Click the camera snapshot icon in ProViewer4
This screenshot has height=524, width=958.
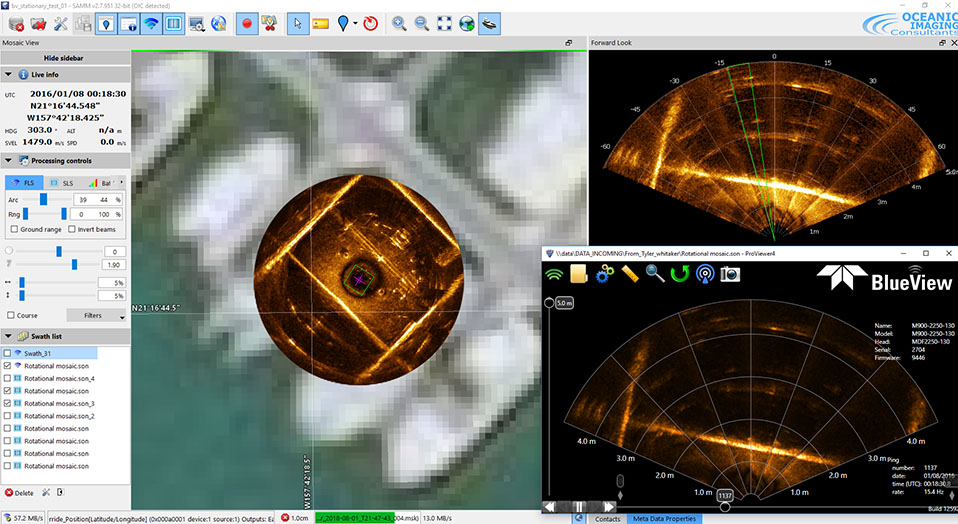tap(729, 274)
